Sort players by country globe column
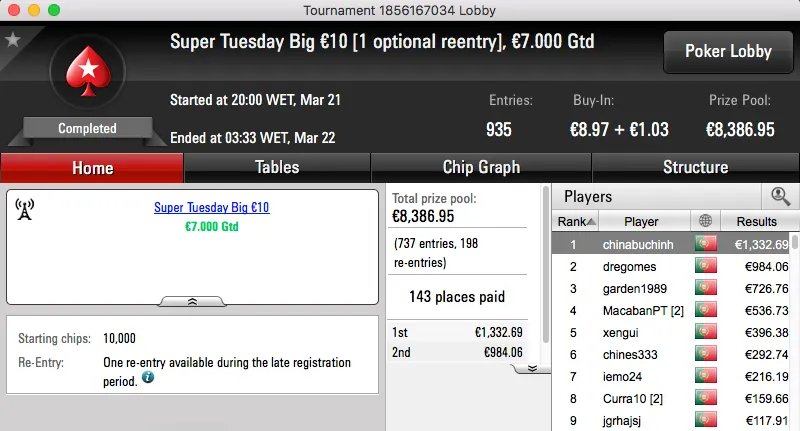 click(708, 221)
